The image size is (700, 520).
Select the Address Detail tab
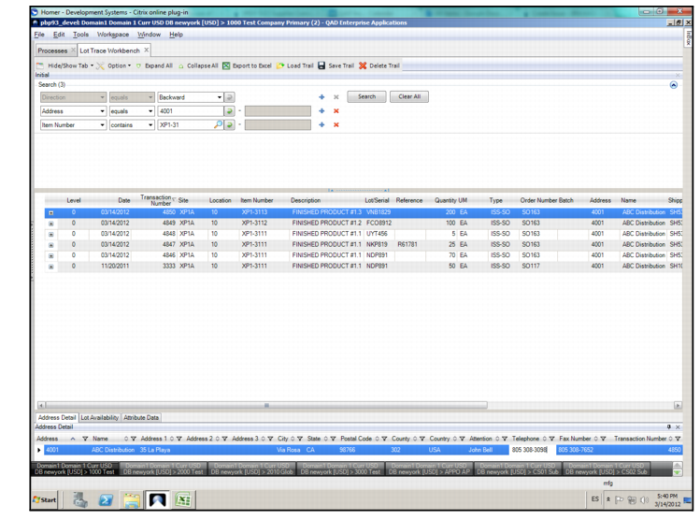coord(57,418)
